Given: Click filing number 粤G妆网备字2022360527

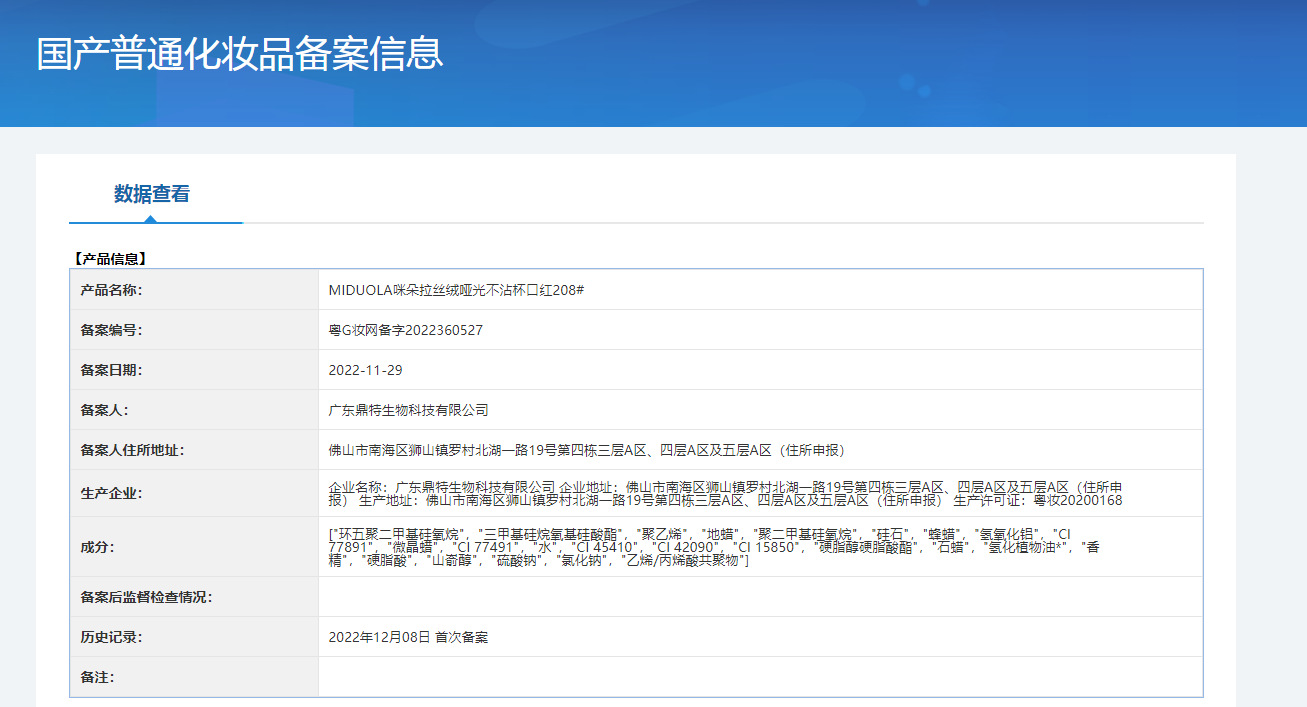Looking at the screenshot, I should [x=405, y=330].
